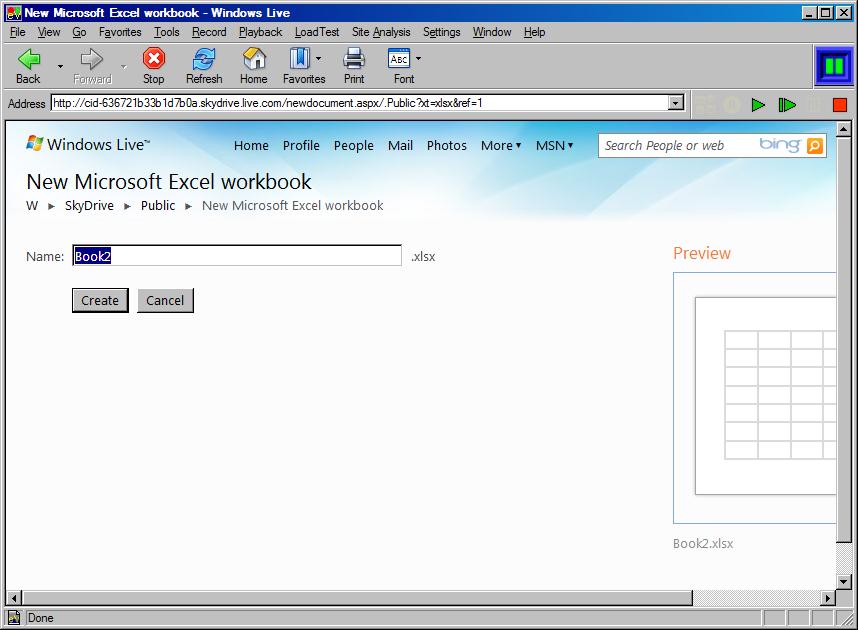
Task: Open the Site Analysis menu
Action: tap(381, 32)
